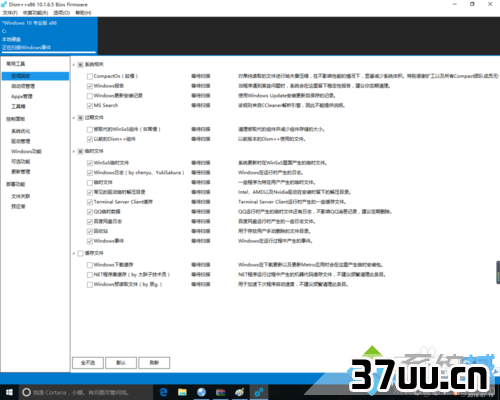Click the Cortana search box
The width and height of the screenshot is (500, 400).
coord(86,392)
